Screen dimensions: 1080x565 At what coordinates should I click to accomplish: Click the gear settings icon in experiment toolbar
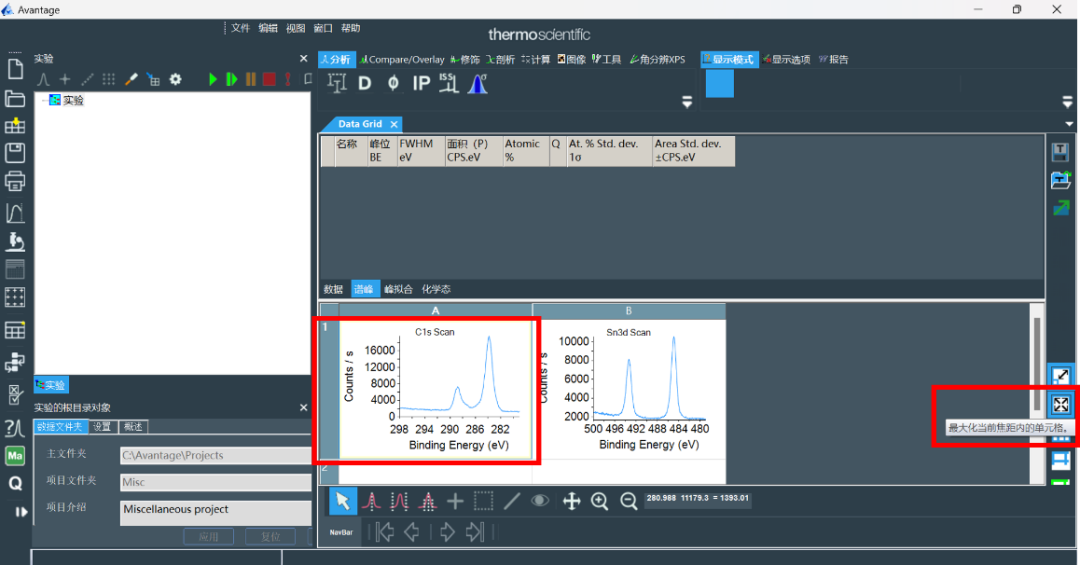tap(176, 79)
